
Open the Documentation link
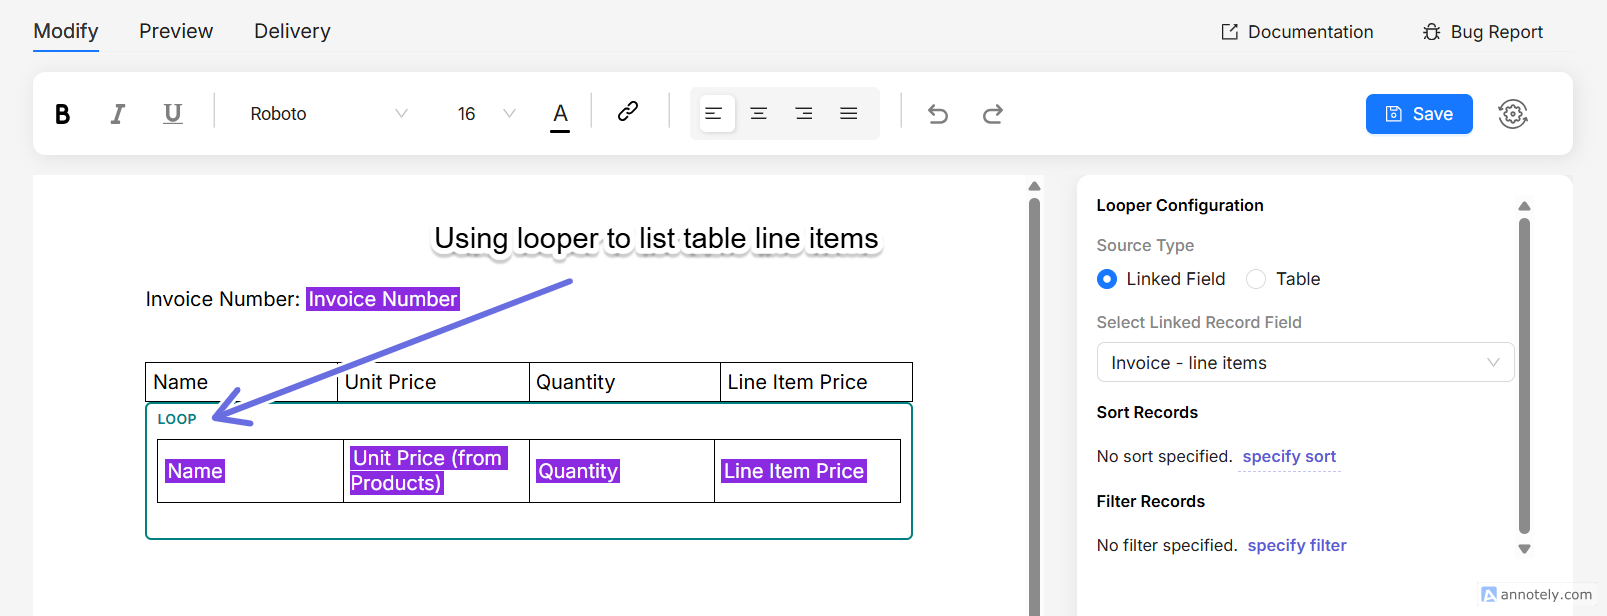pyautogui.click(x=1297, y=32)
